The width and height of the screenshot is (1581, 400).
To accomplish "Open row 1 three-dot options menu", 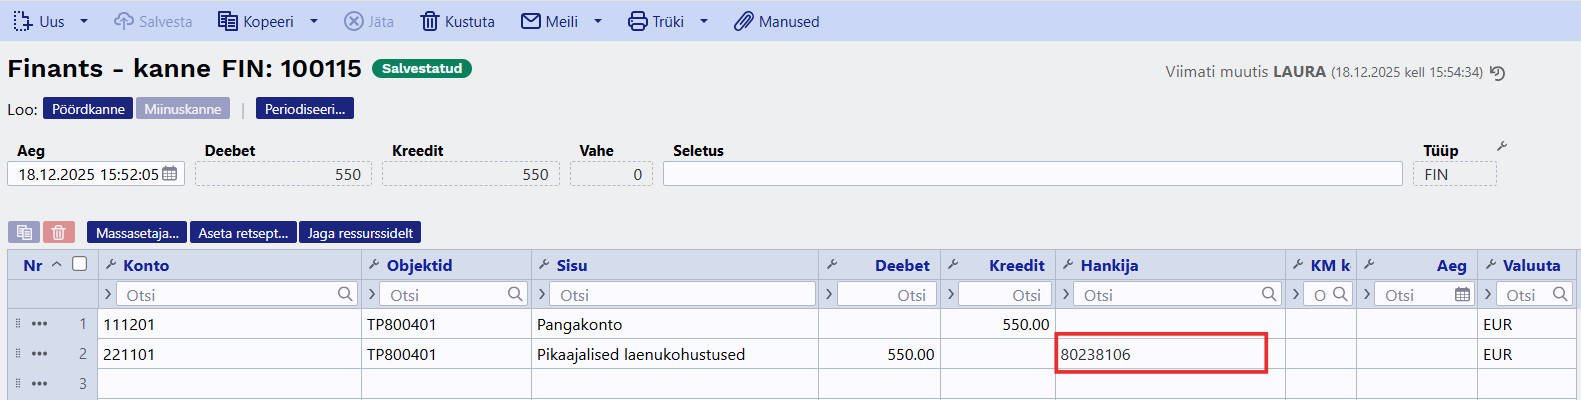I will tap(39, 324).
